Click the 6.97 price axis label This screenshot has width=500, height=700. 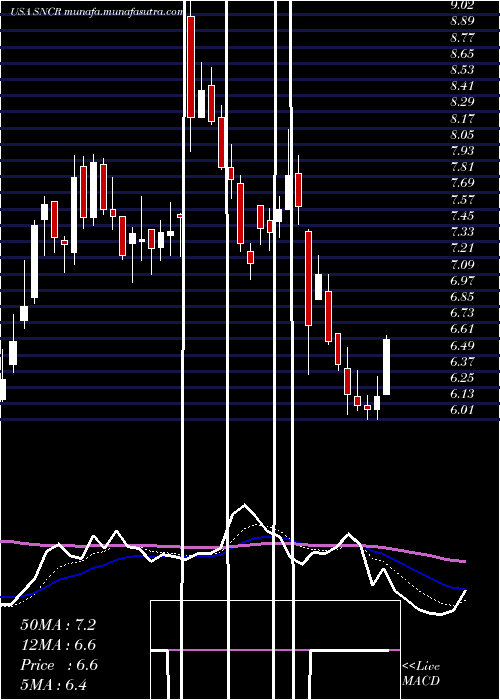462,281
